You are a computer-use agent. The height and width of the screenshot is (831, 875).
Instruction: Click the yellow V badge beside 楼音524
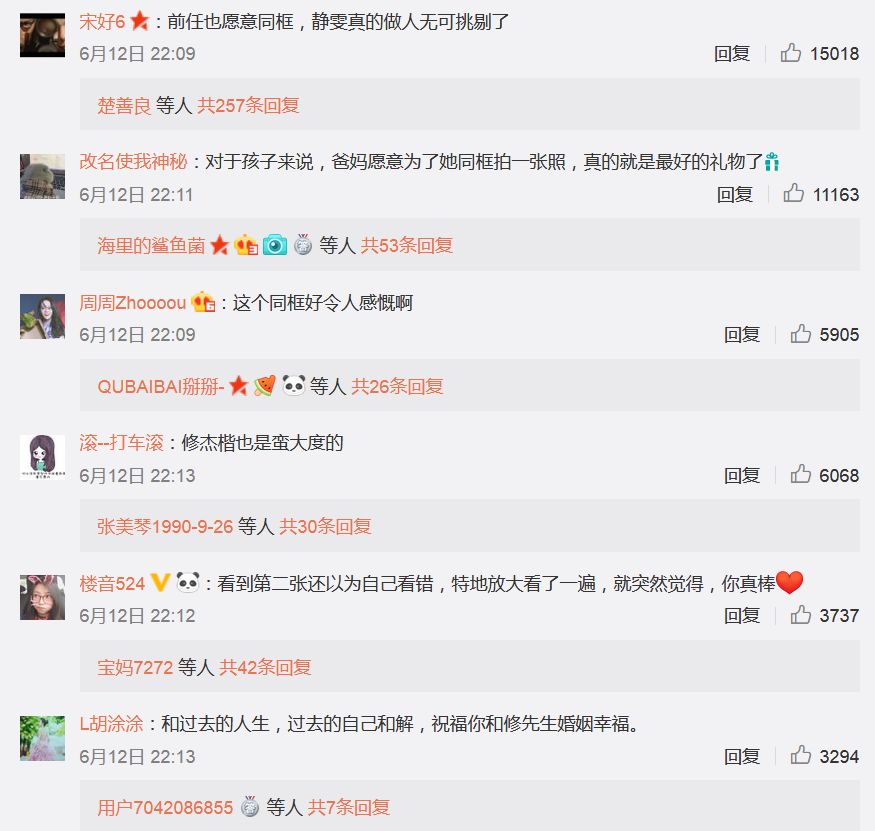pos(160,583)
